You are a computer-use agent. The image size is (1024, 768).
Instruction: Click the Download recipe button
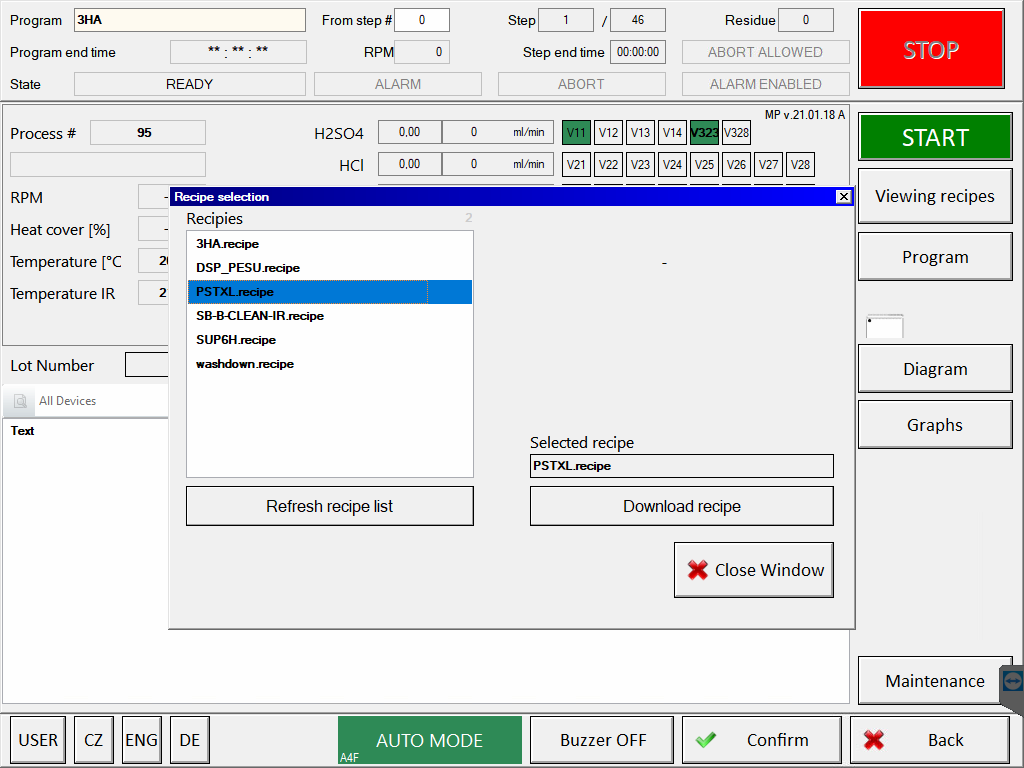[681, 506]
